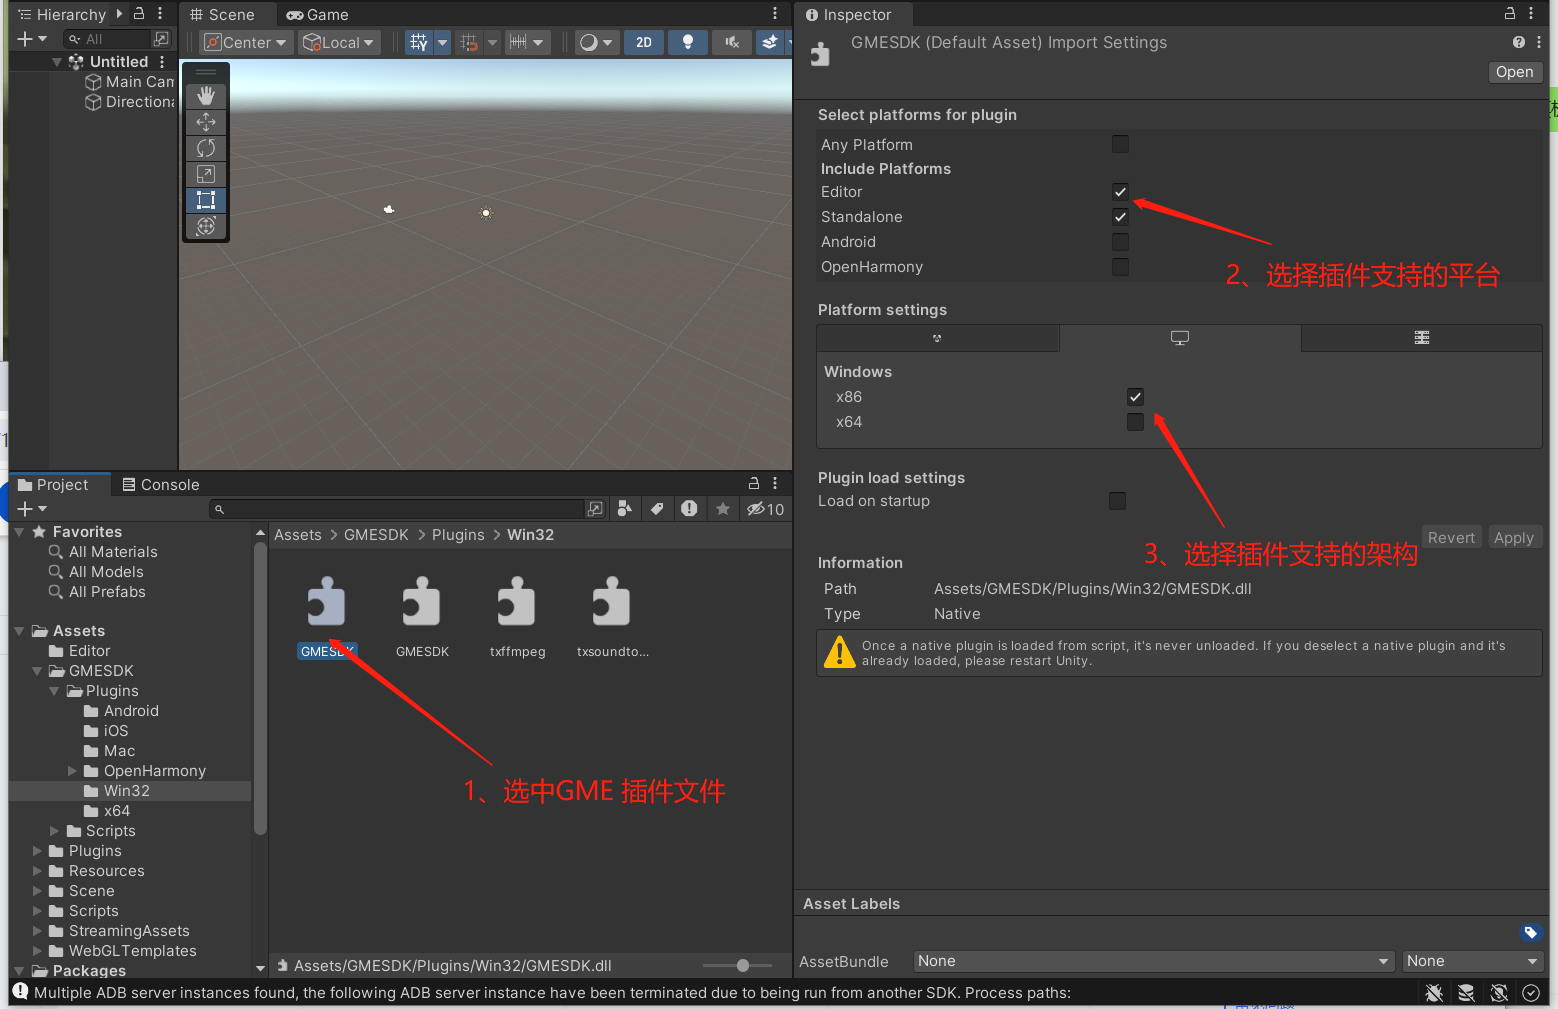Click the Apply button
The height and width of the screenshot is (1009, 1558).
(x=1513, y=538)
